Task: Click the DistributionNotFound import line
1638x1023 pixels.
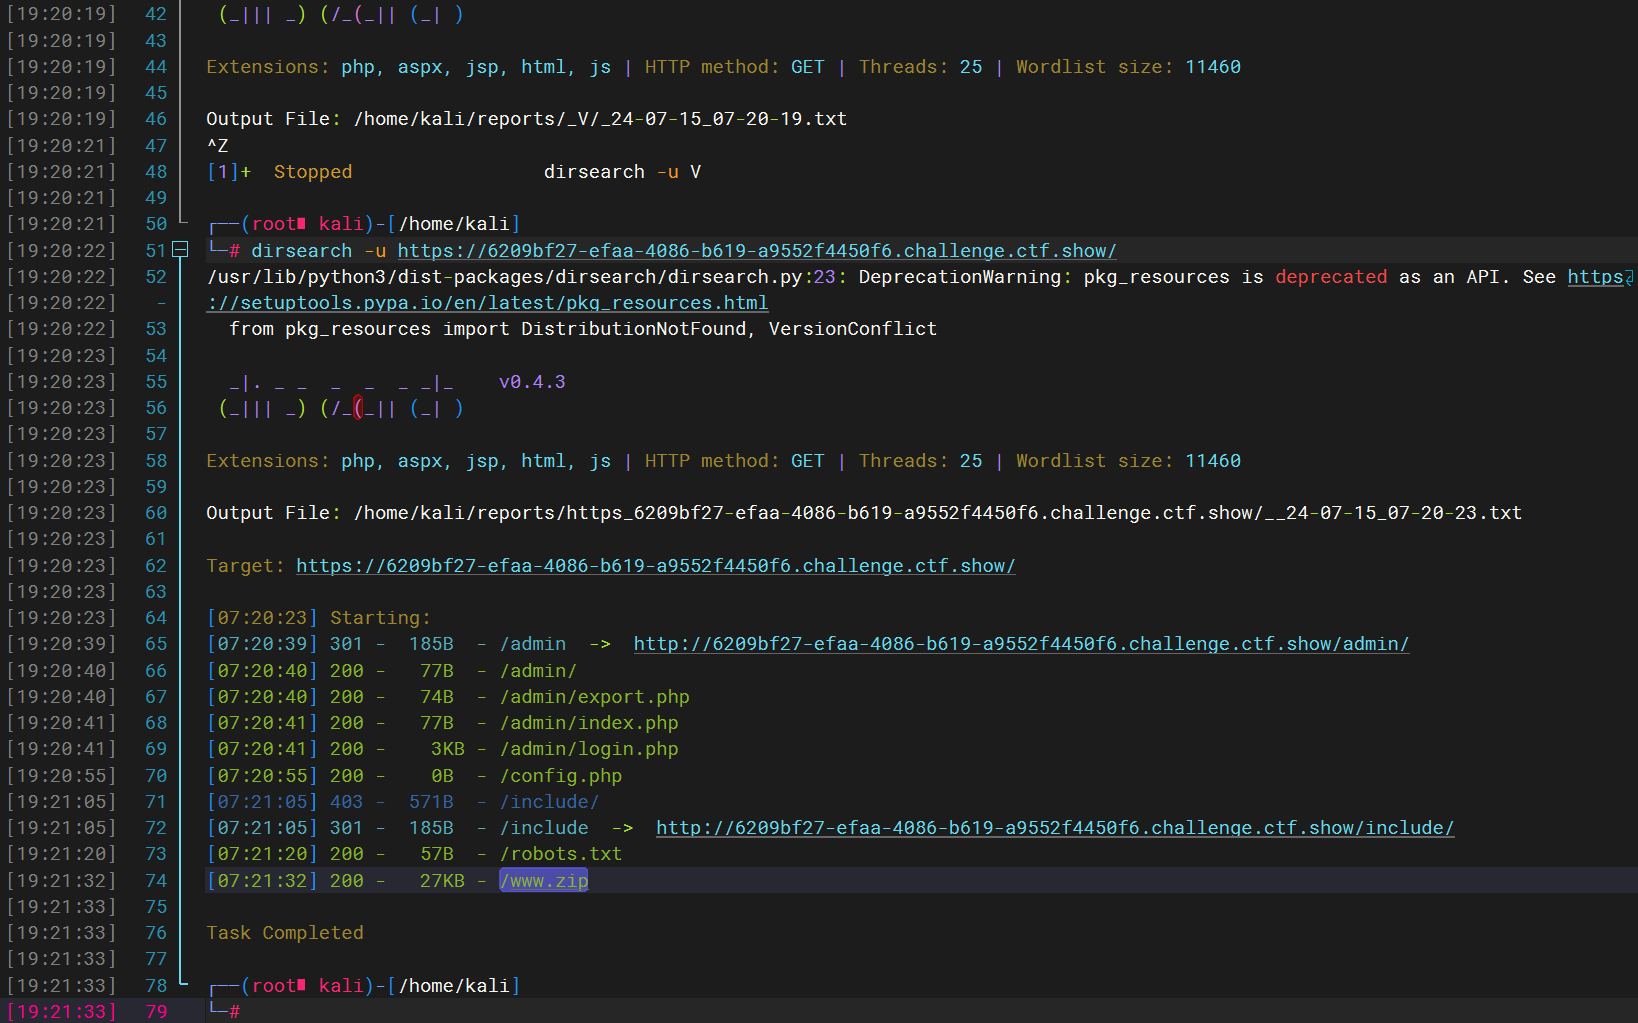Action: (x=583, y=329)
